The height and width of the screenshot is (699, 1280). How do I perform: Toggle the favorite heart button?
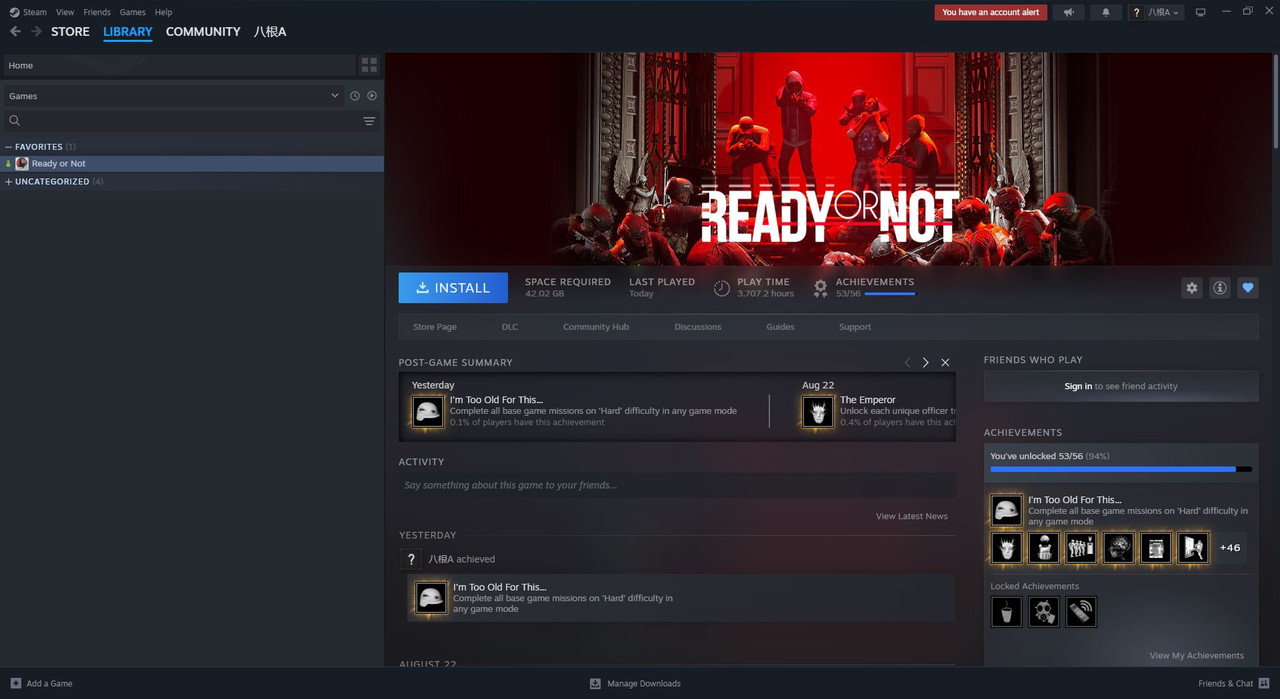point(1247,288)
